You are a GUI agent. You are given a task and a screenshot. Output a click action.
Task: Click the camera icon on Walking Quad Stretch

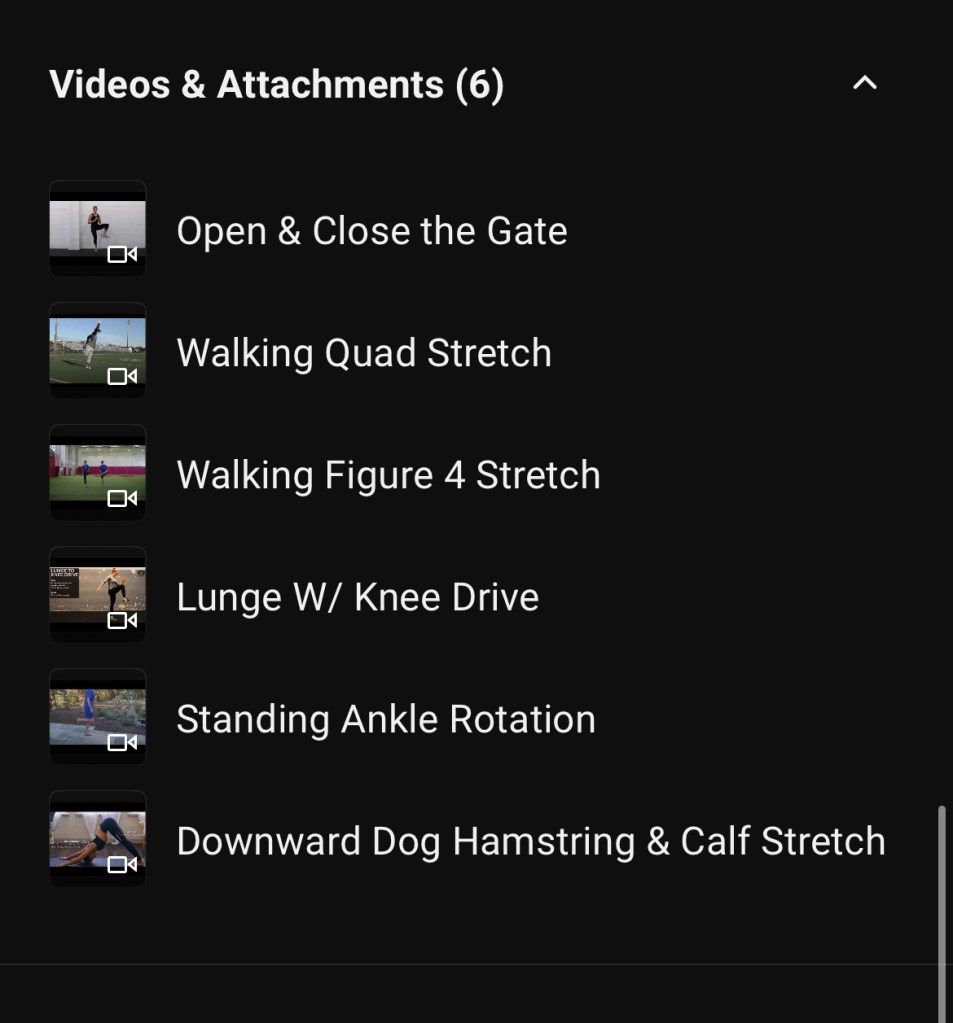point(122,376)
